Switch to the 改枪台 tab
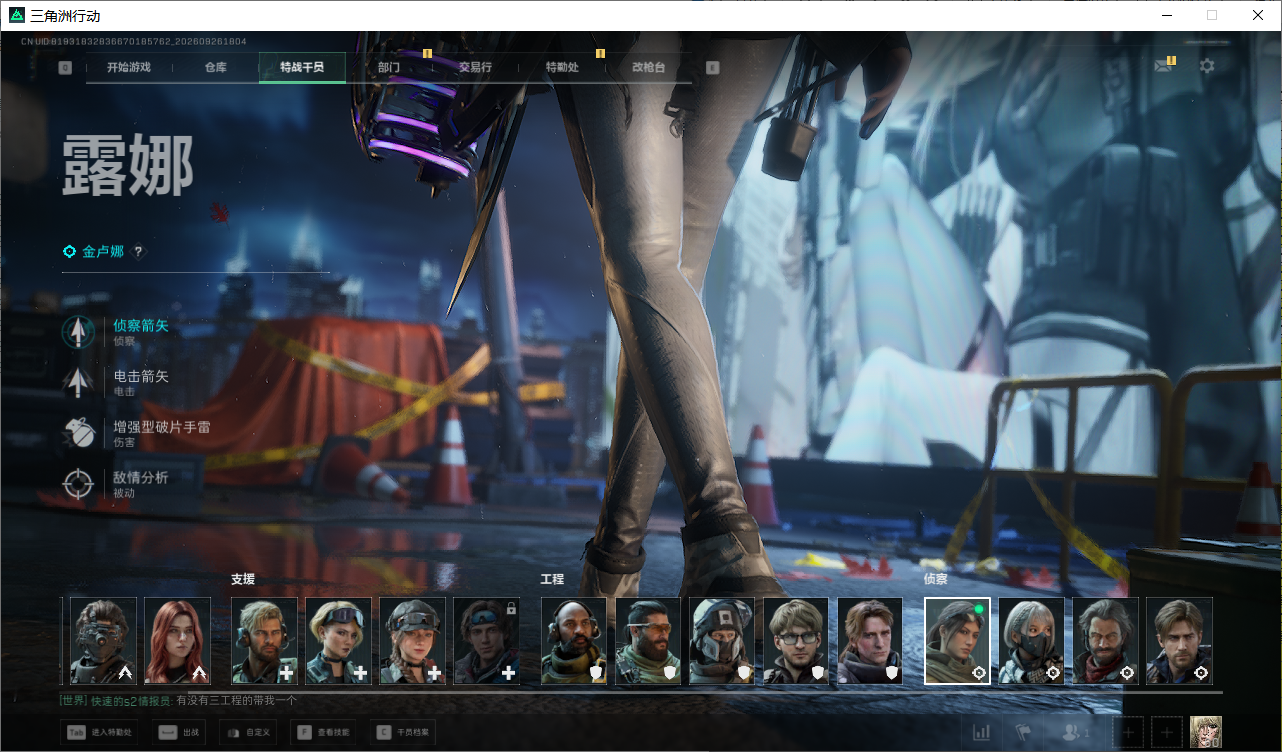 pos(648,67)
